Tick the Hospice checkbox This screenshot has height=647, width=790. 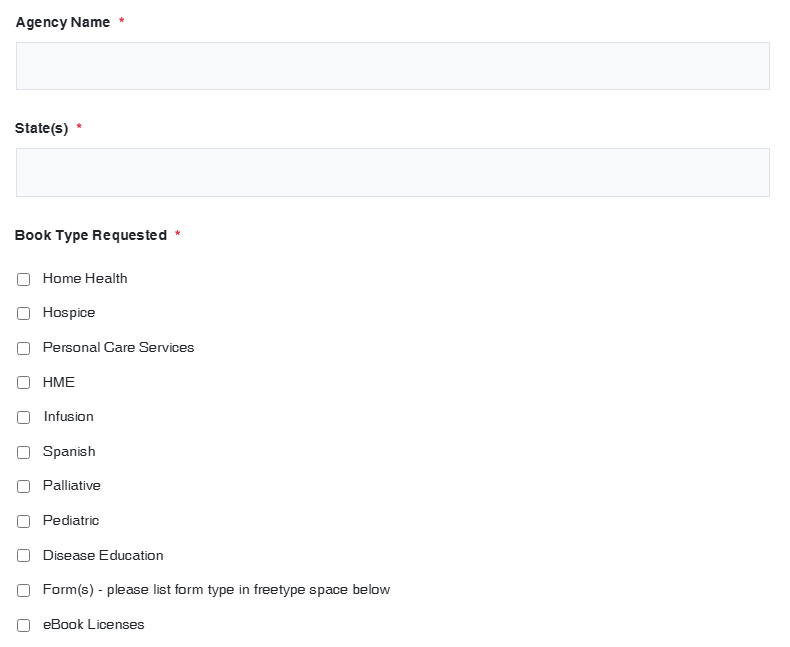click(x=23, y=313)
